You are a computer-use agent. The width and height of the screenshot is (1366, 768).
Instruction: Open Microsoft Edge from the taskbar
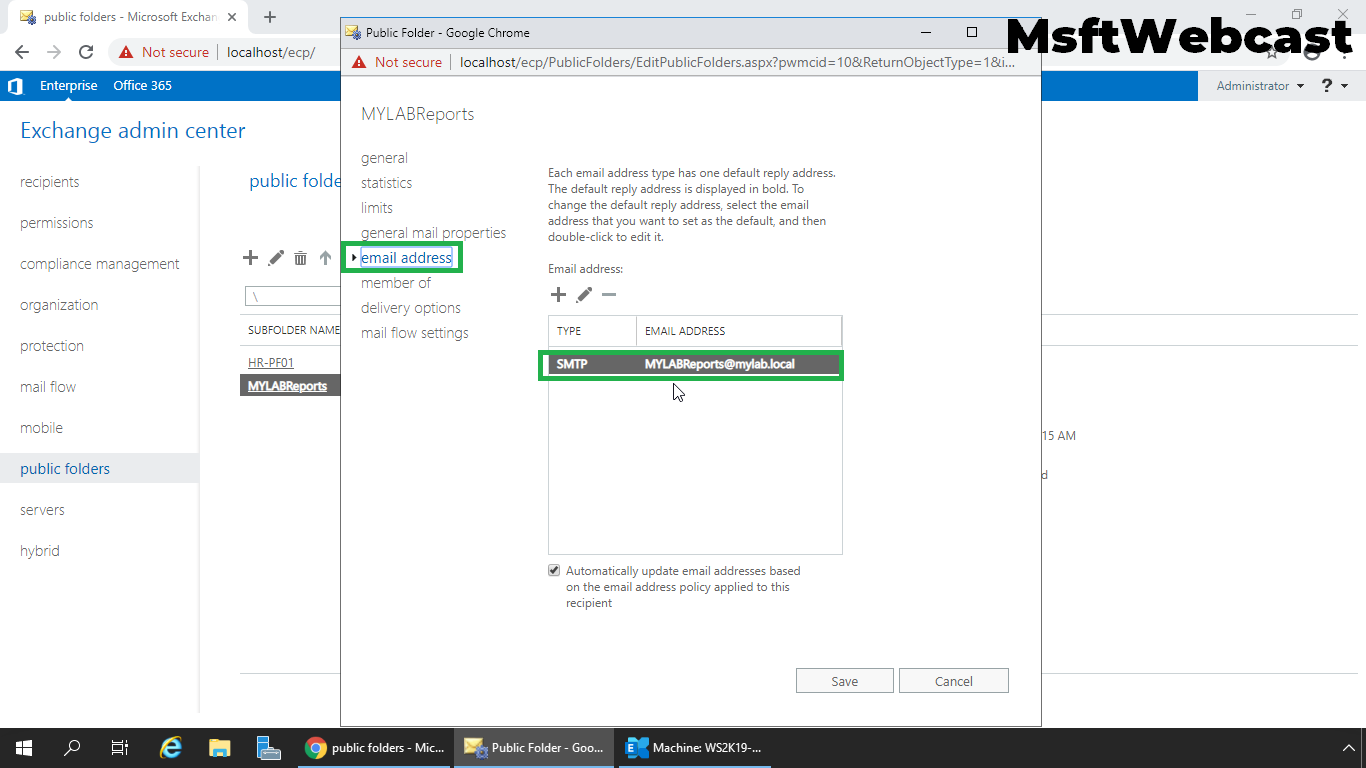click(x=170, y=747)
